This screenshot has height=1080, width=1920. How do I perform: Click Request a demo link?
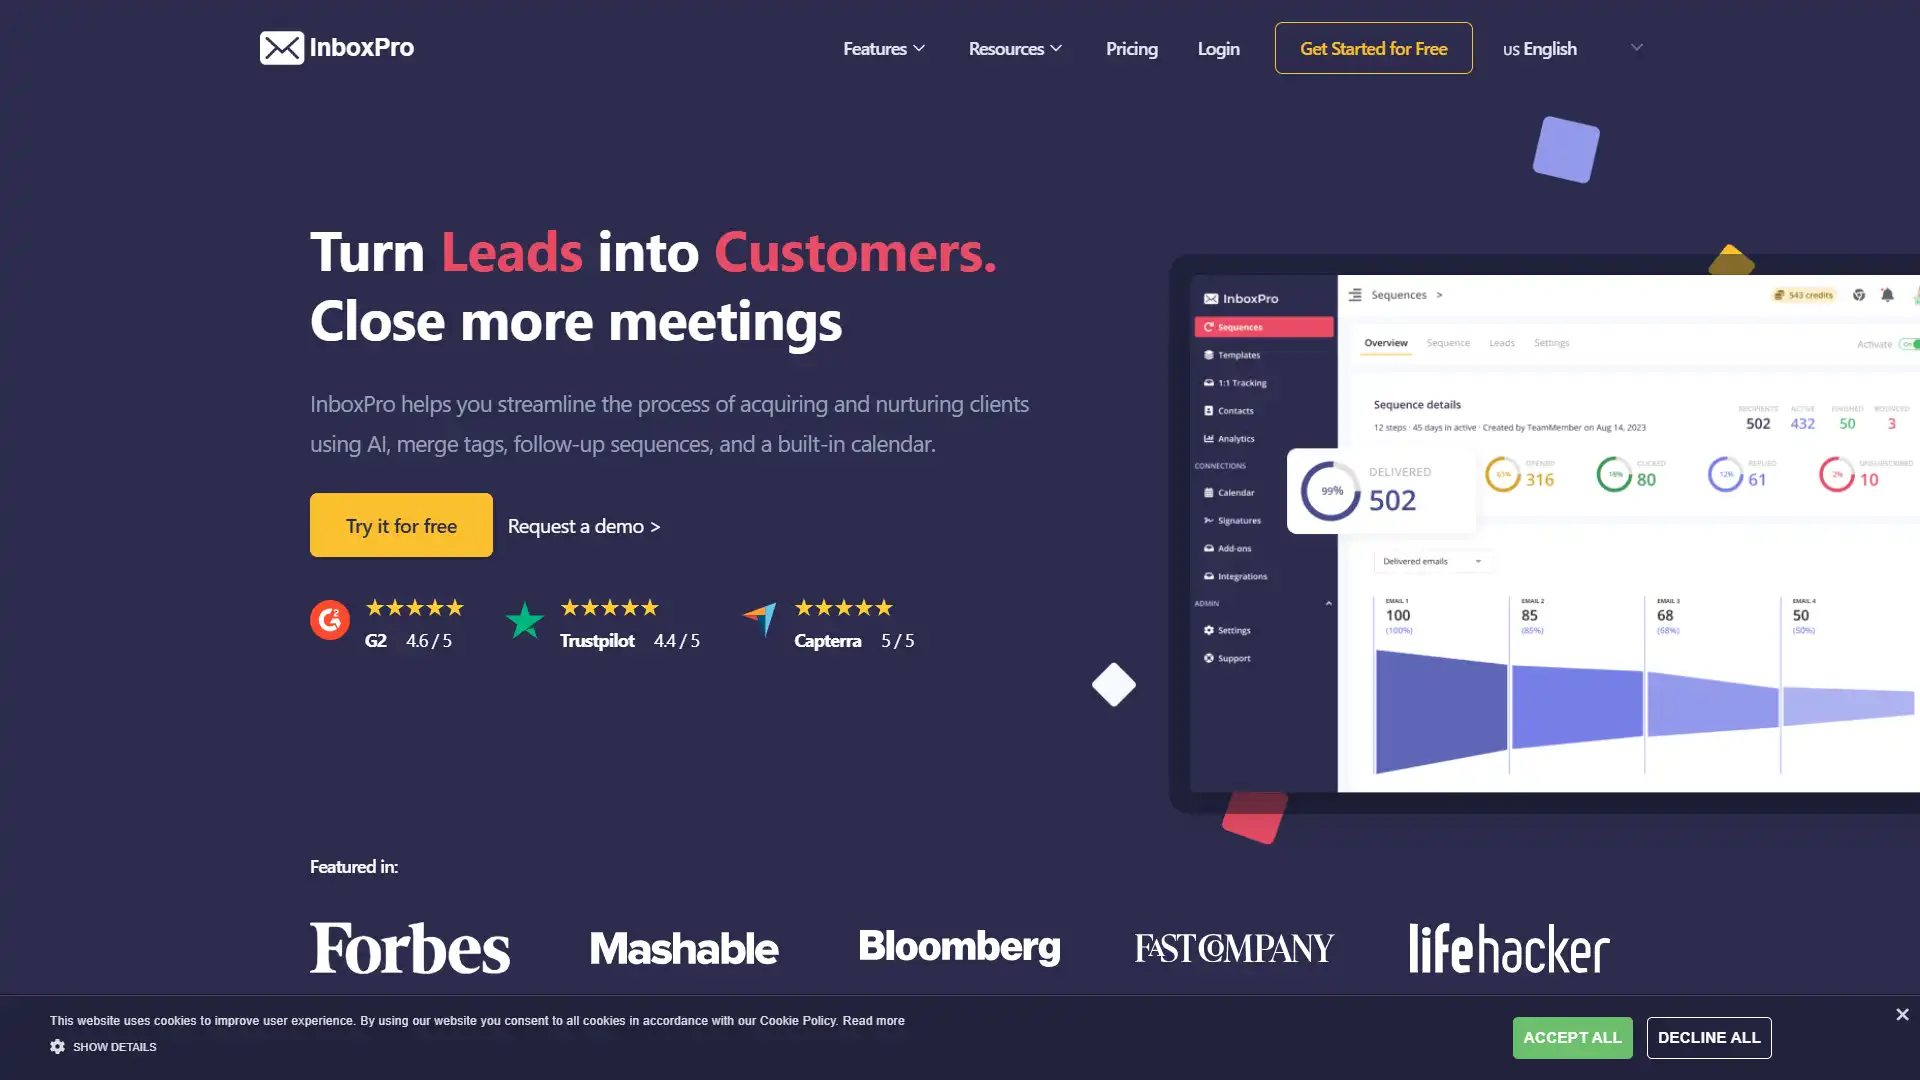pyautogui.click(x=583, y=525)
